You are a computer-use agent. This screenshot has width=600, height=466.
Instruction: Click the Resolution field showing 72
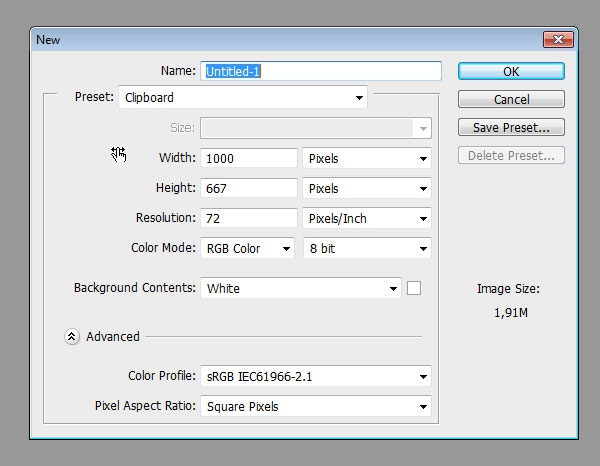point(249,218)
